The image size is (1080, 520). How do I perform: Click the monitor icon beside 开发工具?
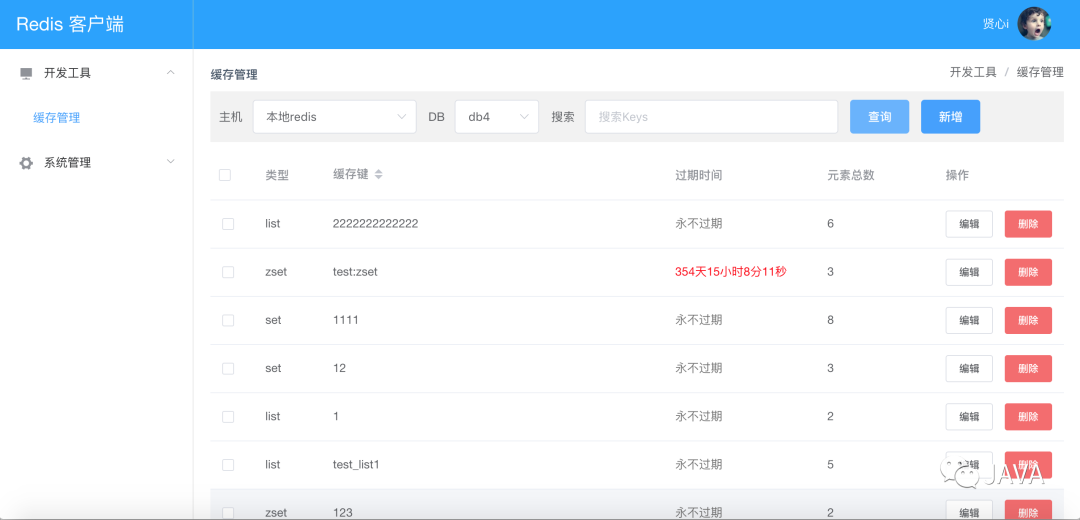tap(26, 73)
